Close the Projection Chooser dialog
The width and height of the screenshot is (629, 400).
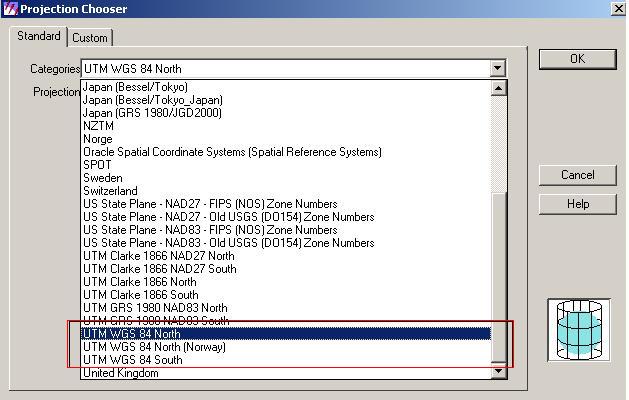618,9
